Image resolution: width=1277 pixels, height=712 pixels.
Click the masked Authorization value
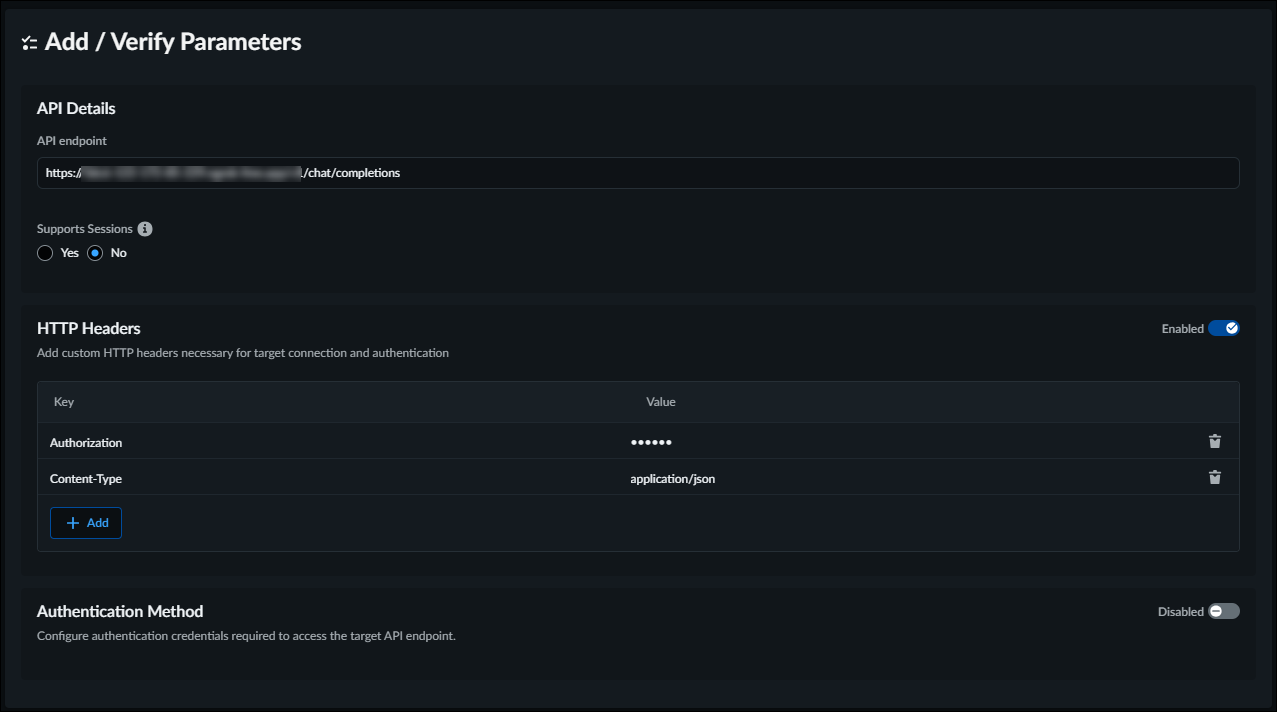(x=651, y=442)
